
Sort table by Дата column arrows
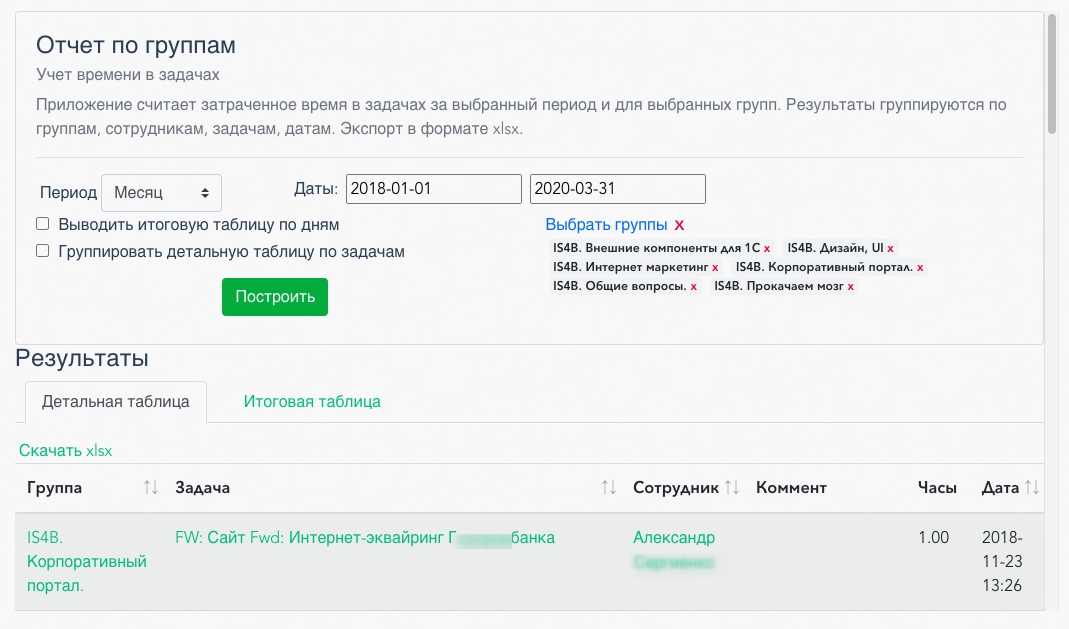tap(1033, 488)
